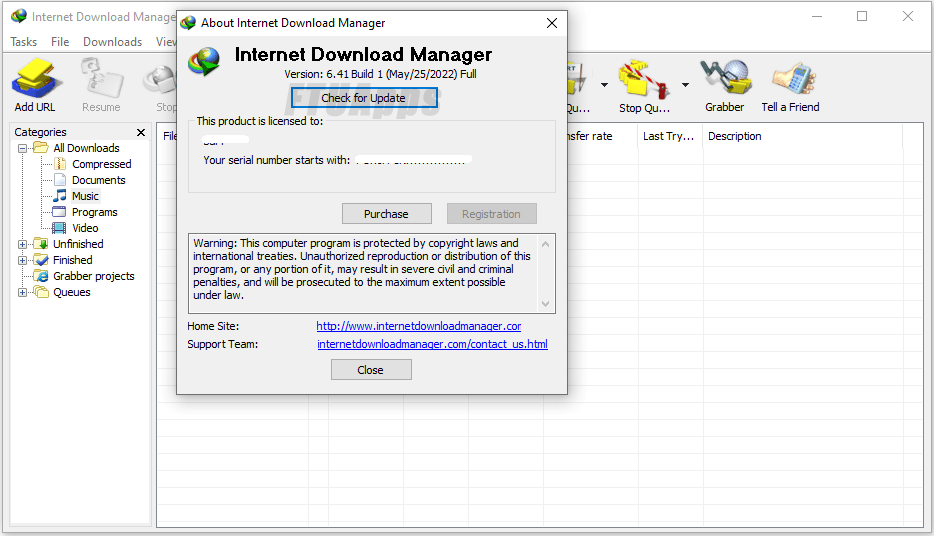Select Video in the category tree
This screenshot has width=934, height=536.
click(85, 228)
